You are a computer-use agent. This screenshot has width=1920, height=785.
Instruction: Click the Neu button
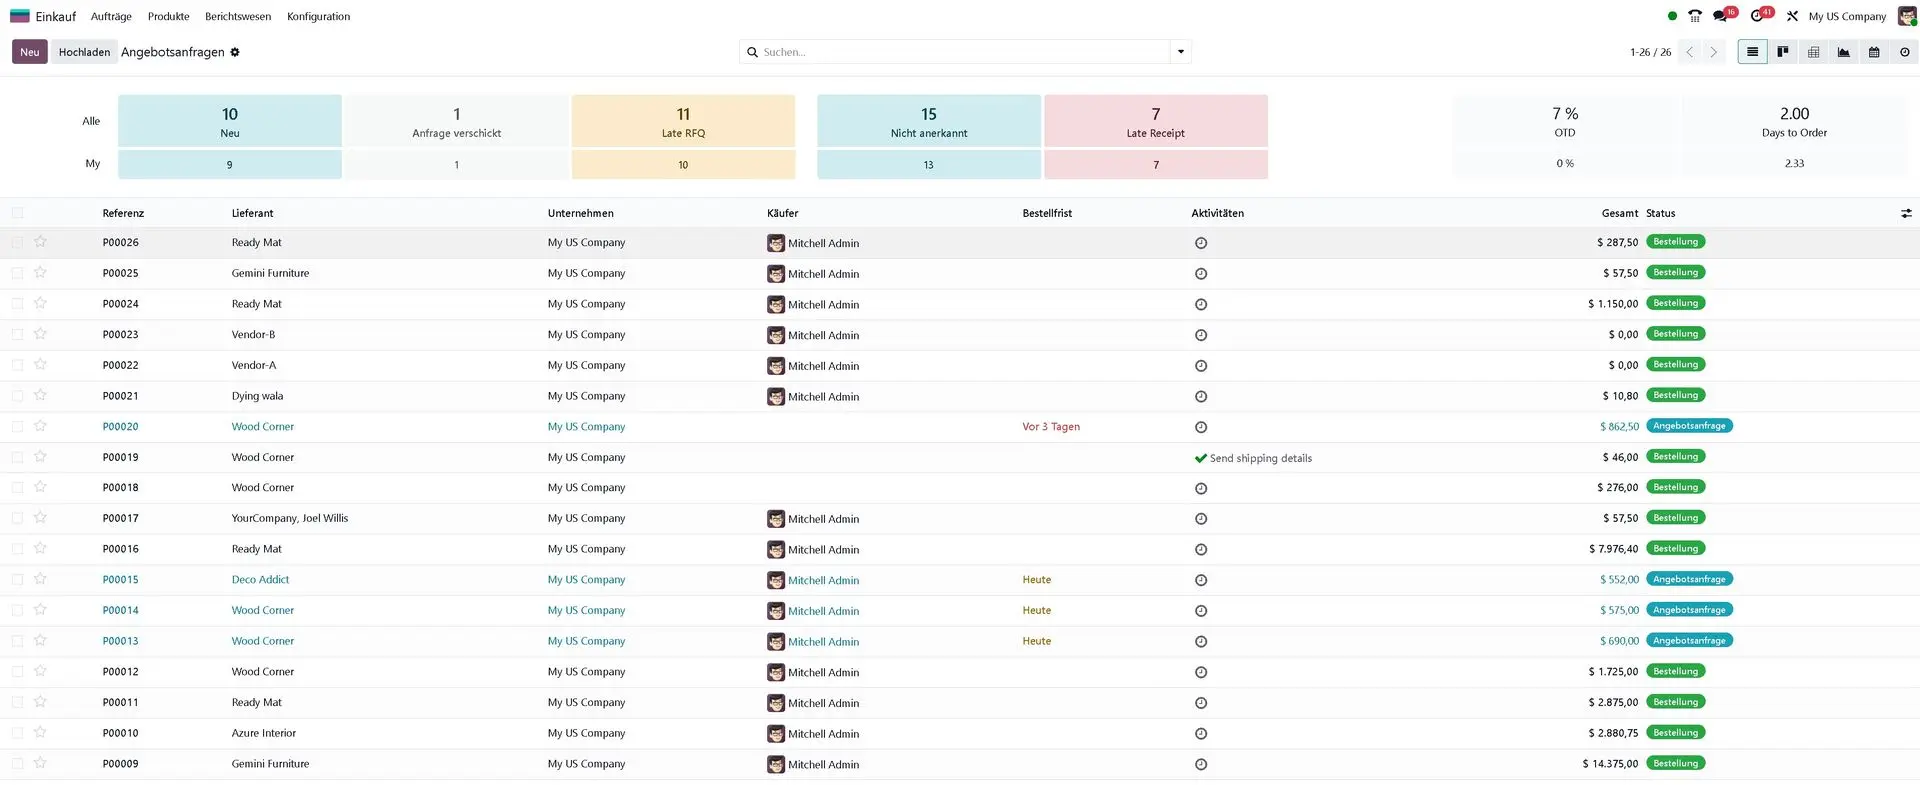(x=30, y=52)
